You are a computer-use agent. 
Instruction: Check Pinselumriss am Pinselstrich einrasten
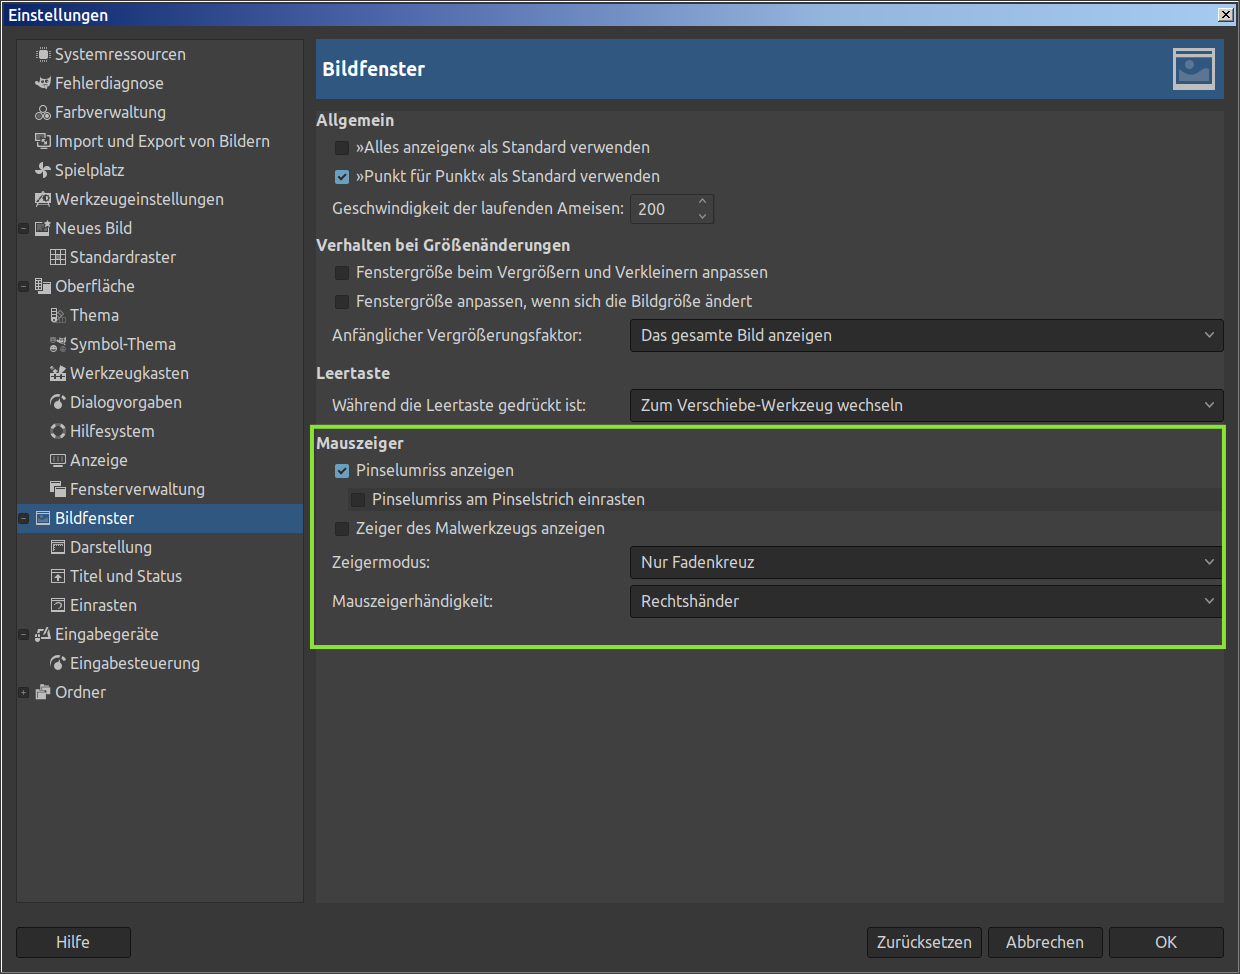pyautogui.click(x=358, y=500)
